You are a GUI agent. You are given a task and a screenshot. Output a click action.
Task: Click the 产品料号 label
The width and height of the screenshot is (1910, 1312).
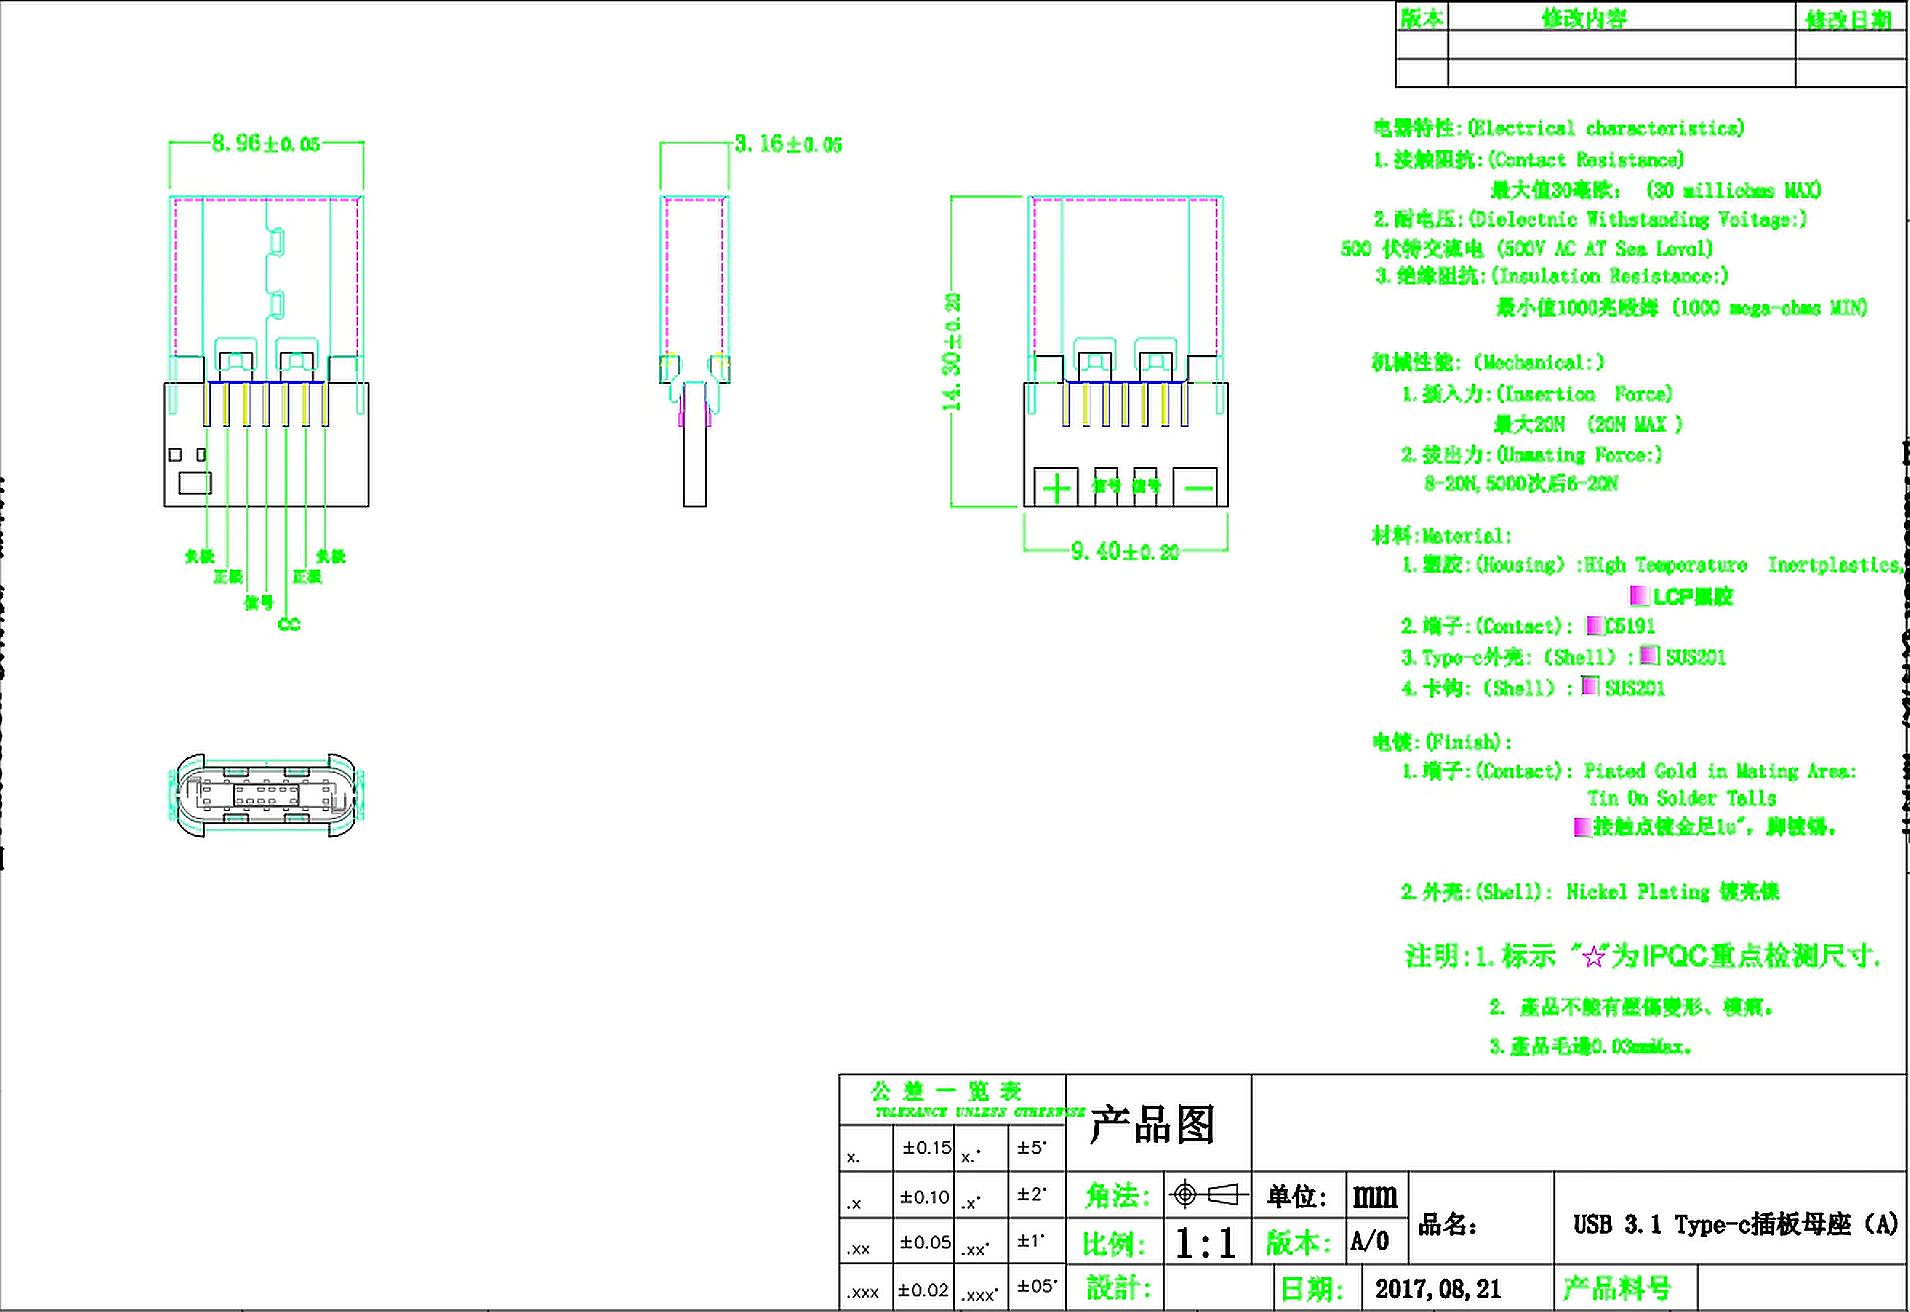pos(1616,1287)
